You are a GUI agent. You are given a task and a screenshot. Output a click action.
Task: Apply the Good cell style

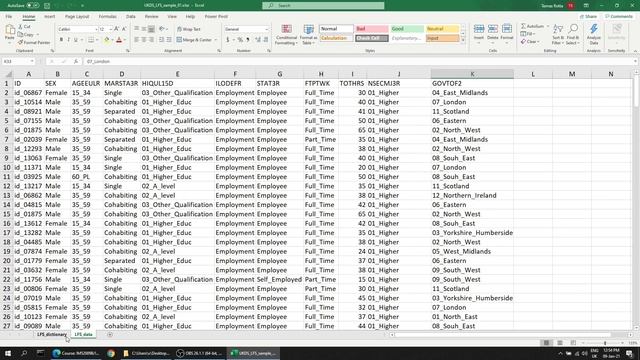tap(407, 29)
